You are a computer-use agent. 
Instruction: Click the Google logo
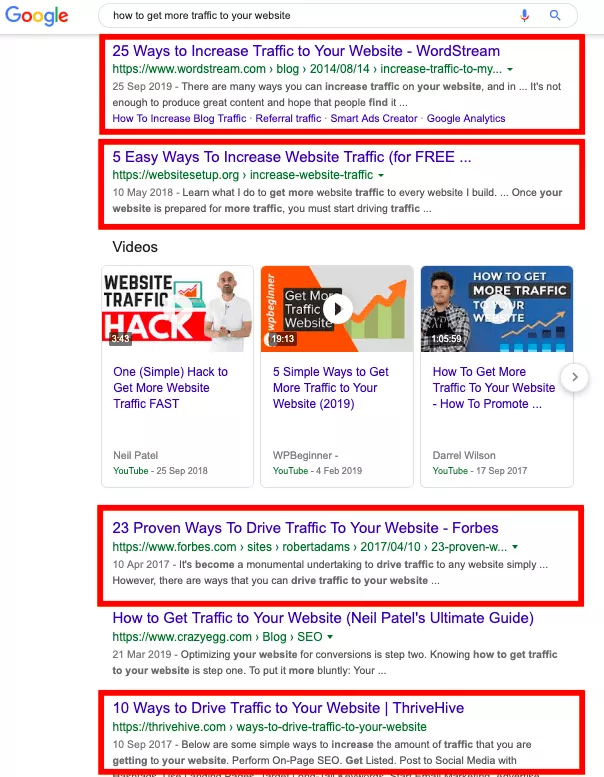pyautogui.click(x=37, y=15)
